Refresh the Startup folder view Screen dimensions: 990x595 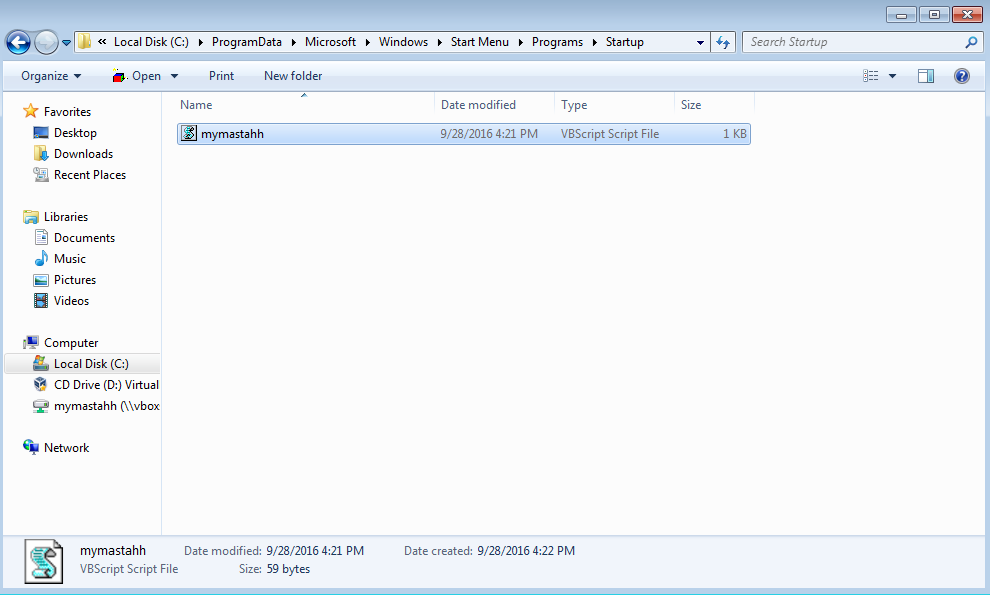(x=723, y=42)
